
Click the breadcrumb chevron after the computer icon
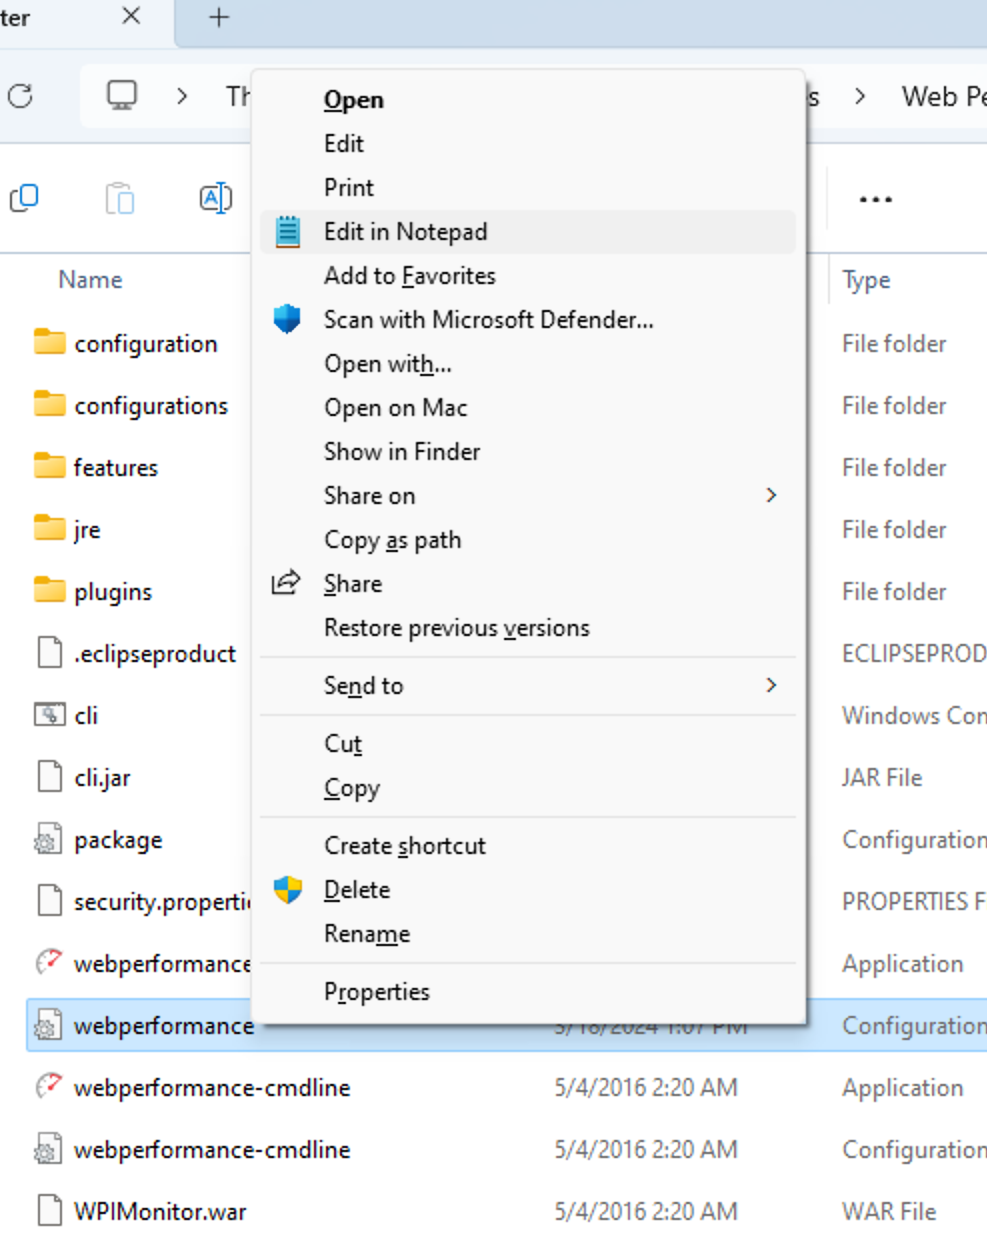[x=182, y=96]
